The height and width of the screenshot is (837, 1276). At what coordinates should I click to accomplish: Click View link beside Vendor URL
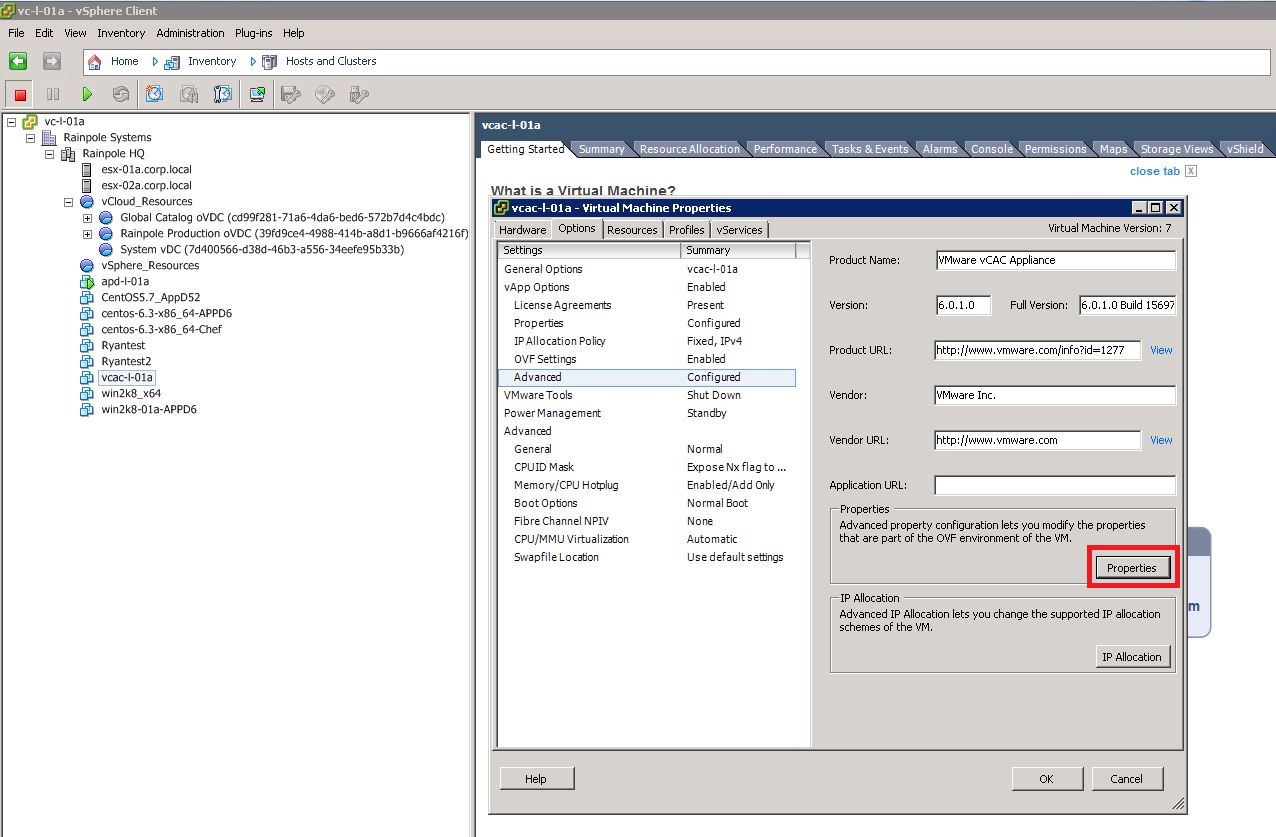click(x=1161, y=440)
